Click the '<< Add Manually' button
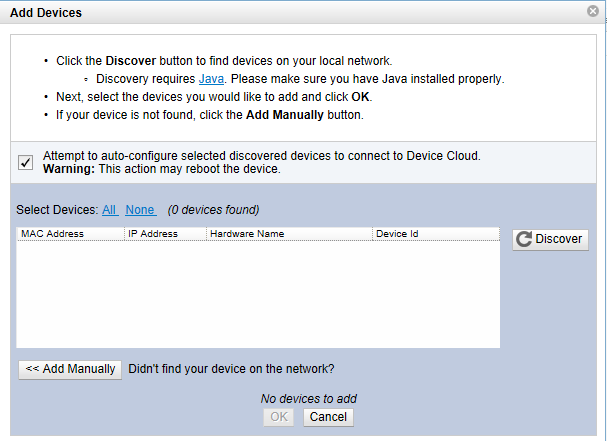This screenshot has height=441, width=607. 70,369
